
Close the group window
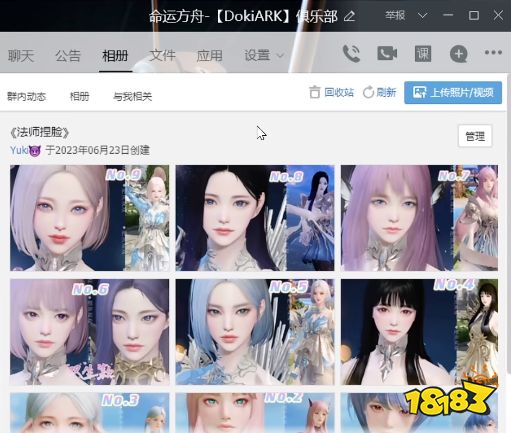pyautogui.click(x=498, y=15)
